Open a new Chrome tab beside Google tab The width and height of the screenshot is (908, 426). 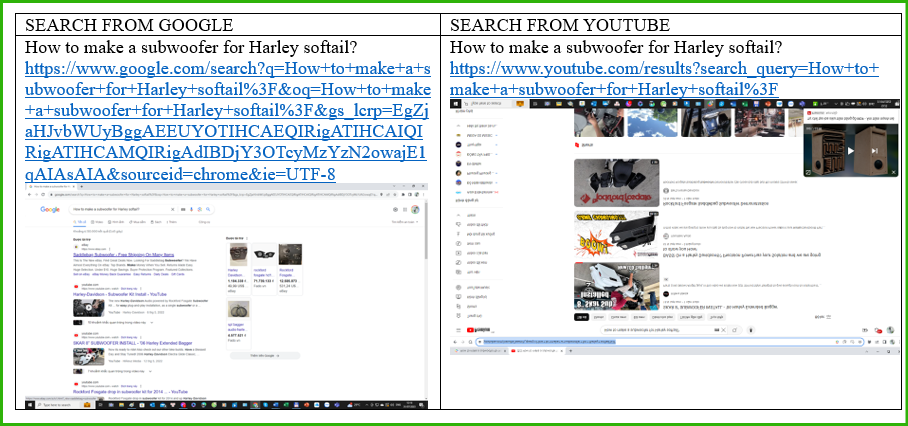(81, 187)
